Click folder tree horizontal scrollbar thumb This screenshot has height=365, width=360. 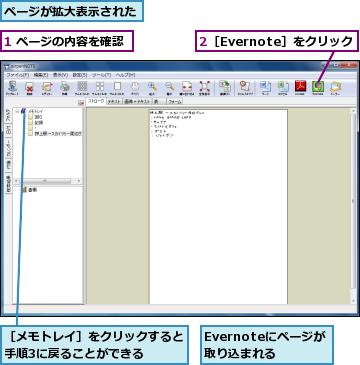[46, 181]
